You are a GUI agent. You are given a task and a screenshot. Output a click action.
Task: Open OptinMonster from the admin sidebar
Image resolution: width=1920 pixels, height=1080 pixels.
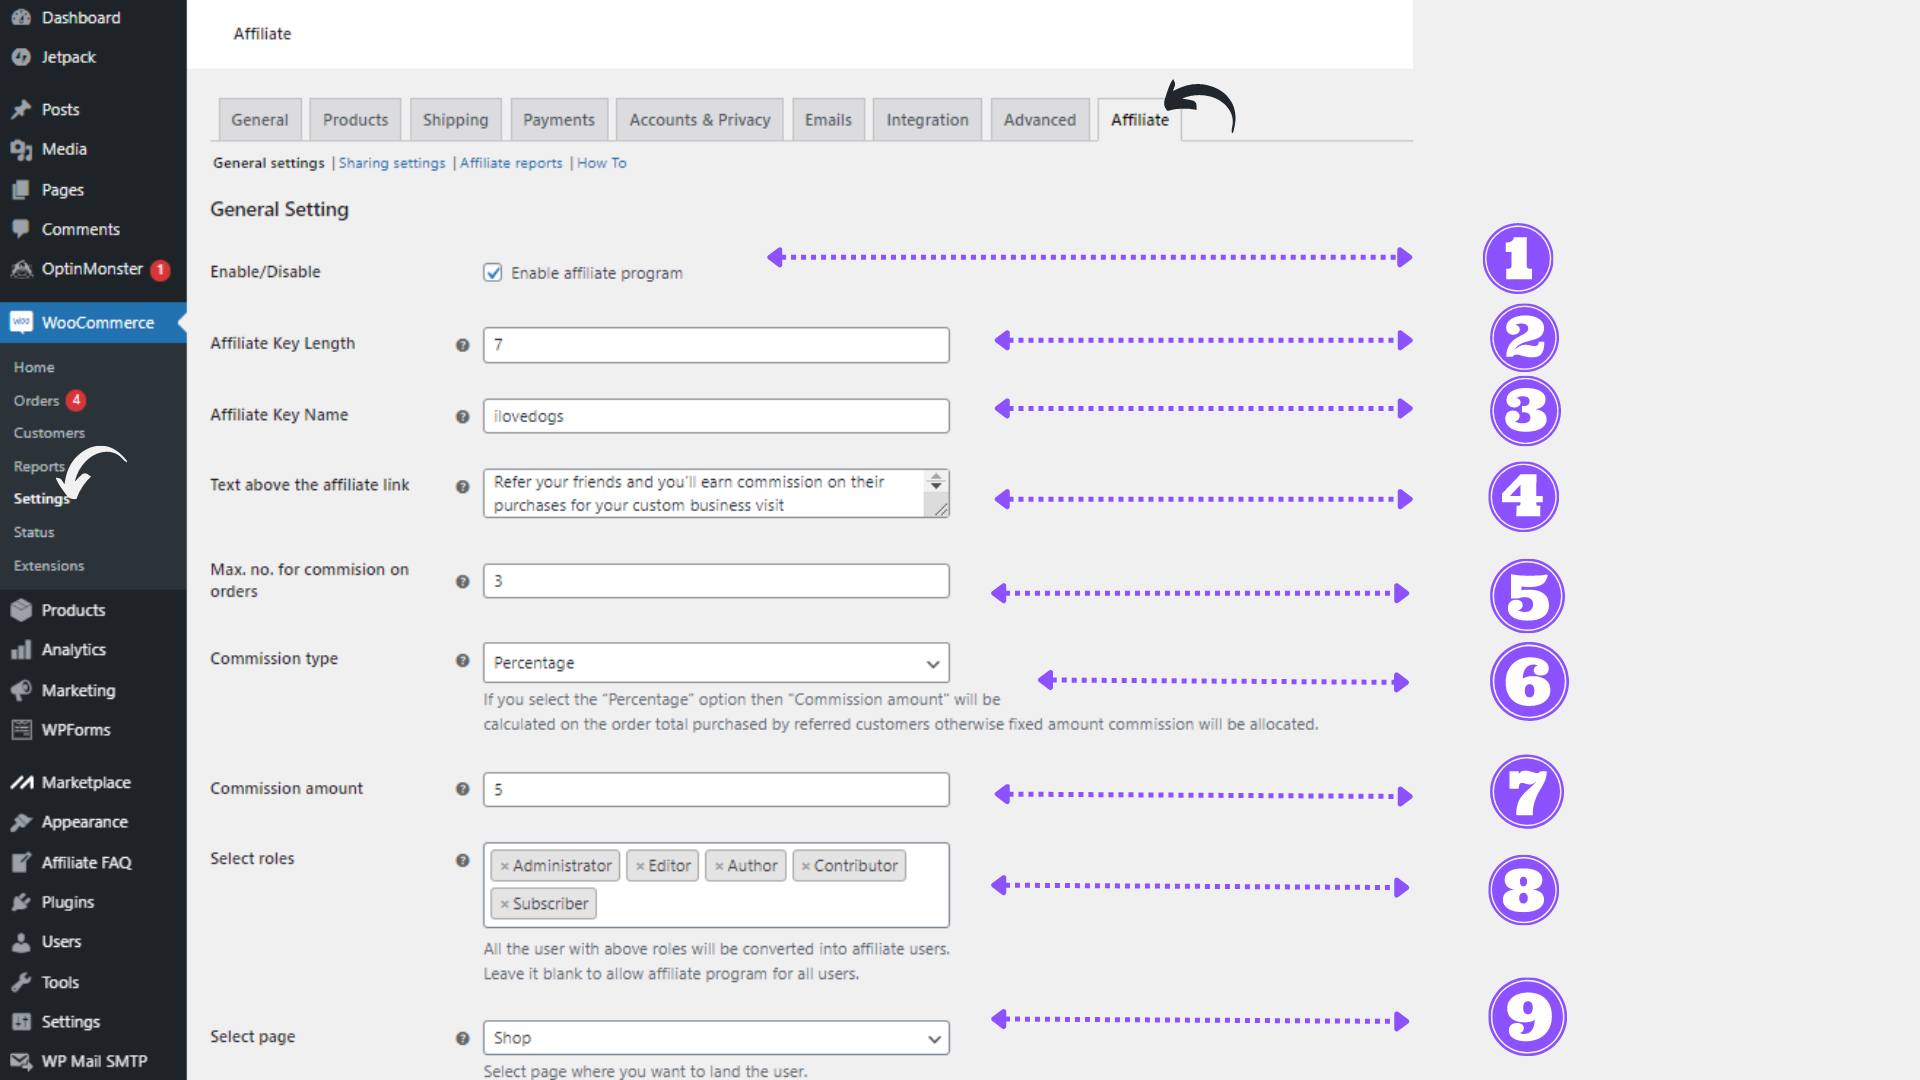coord(92,269)
